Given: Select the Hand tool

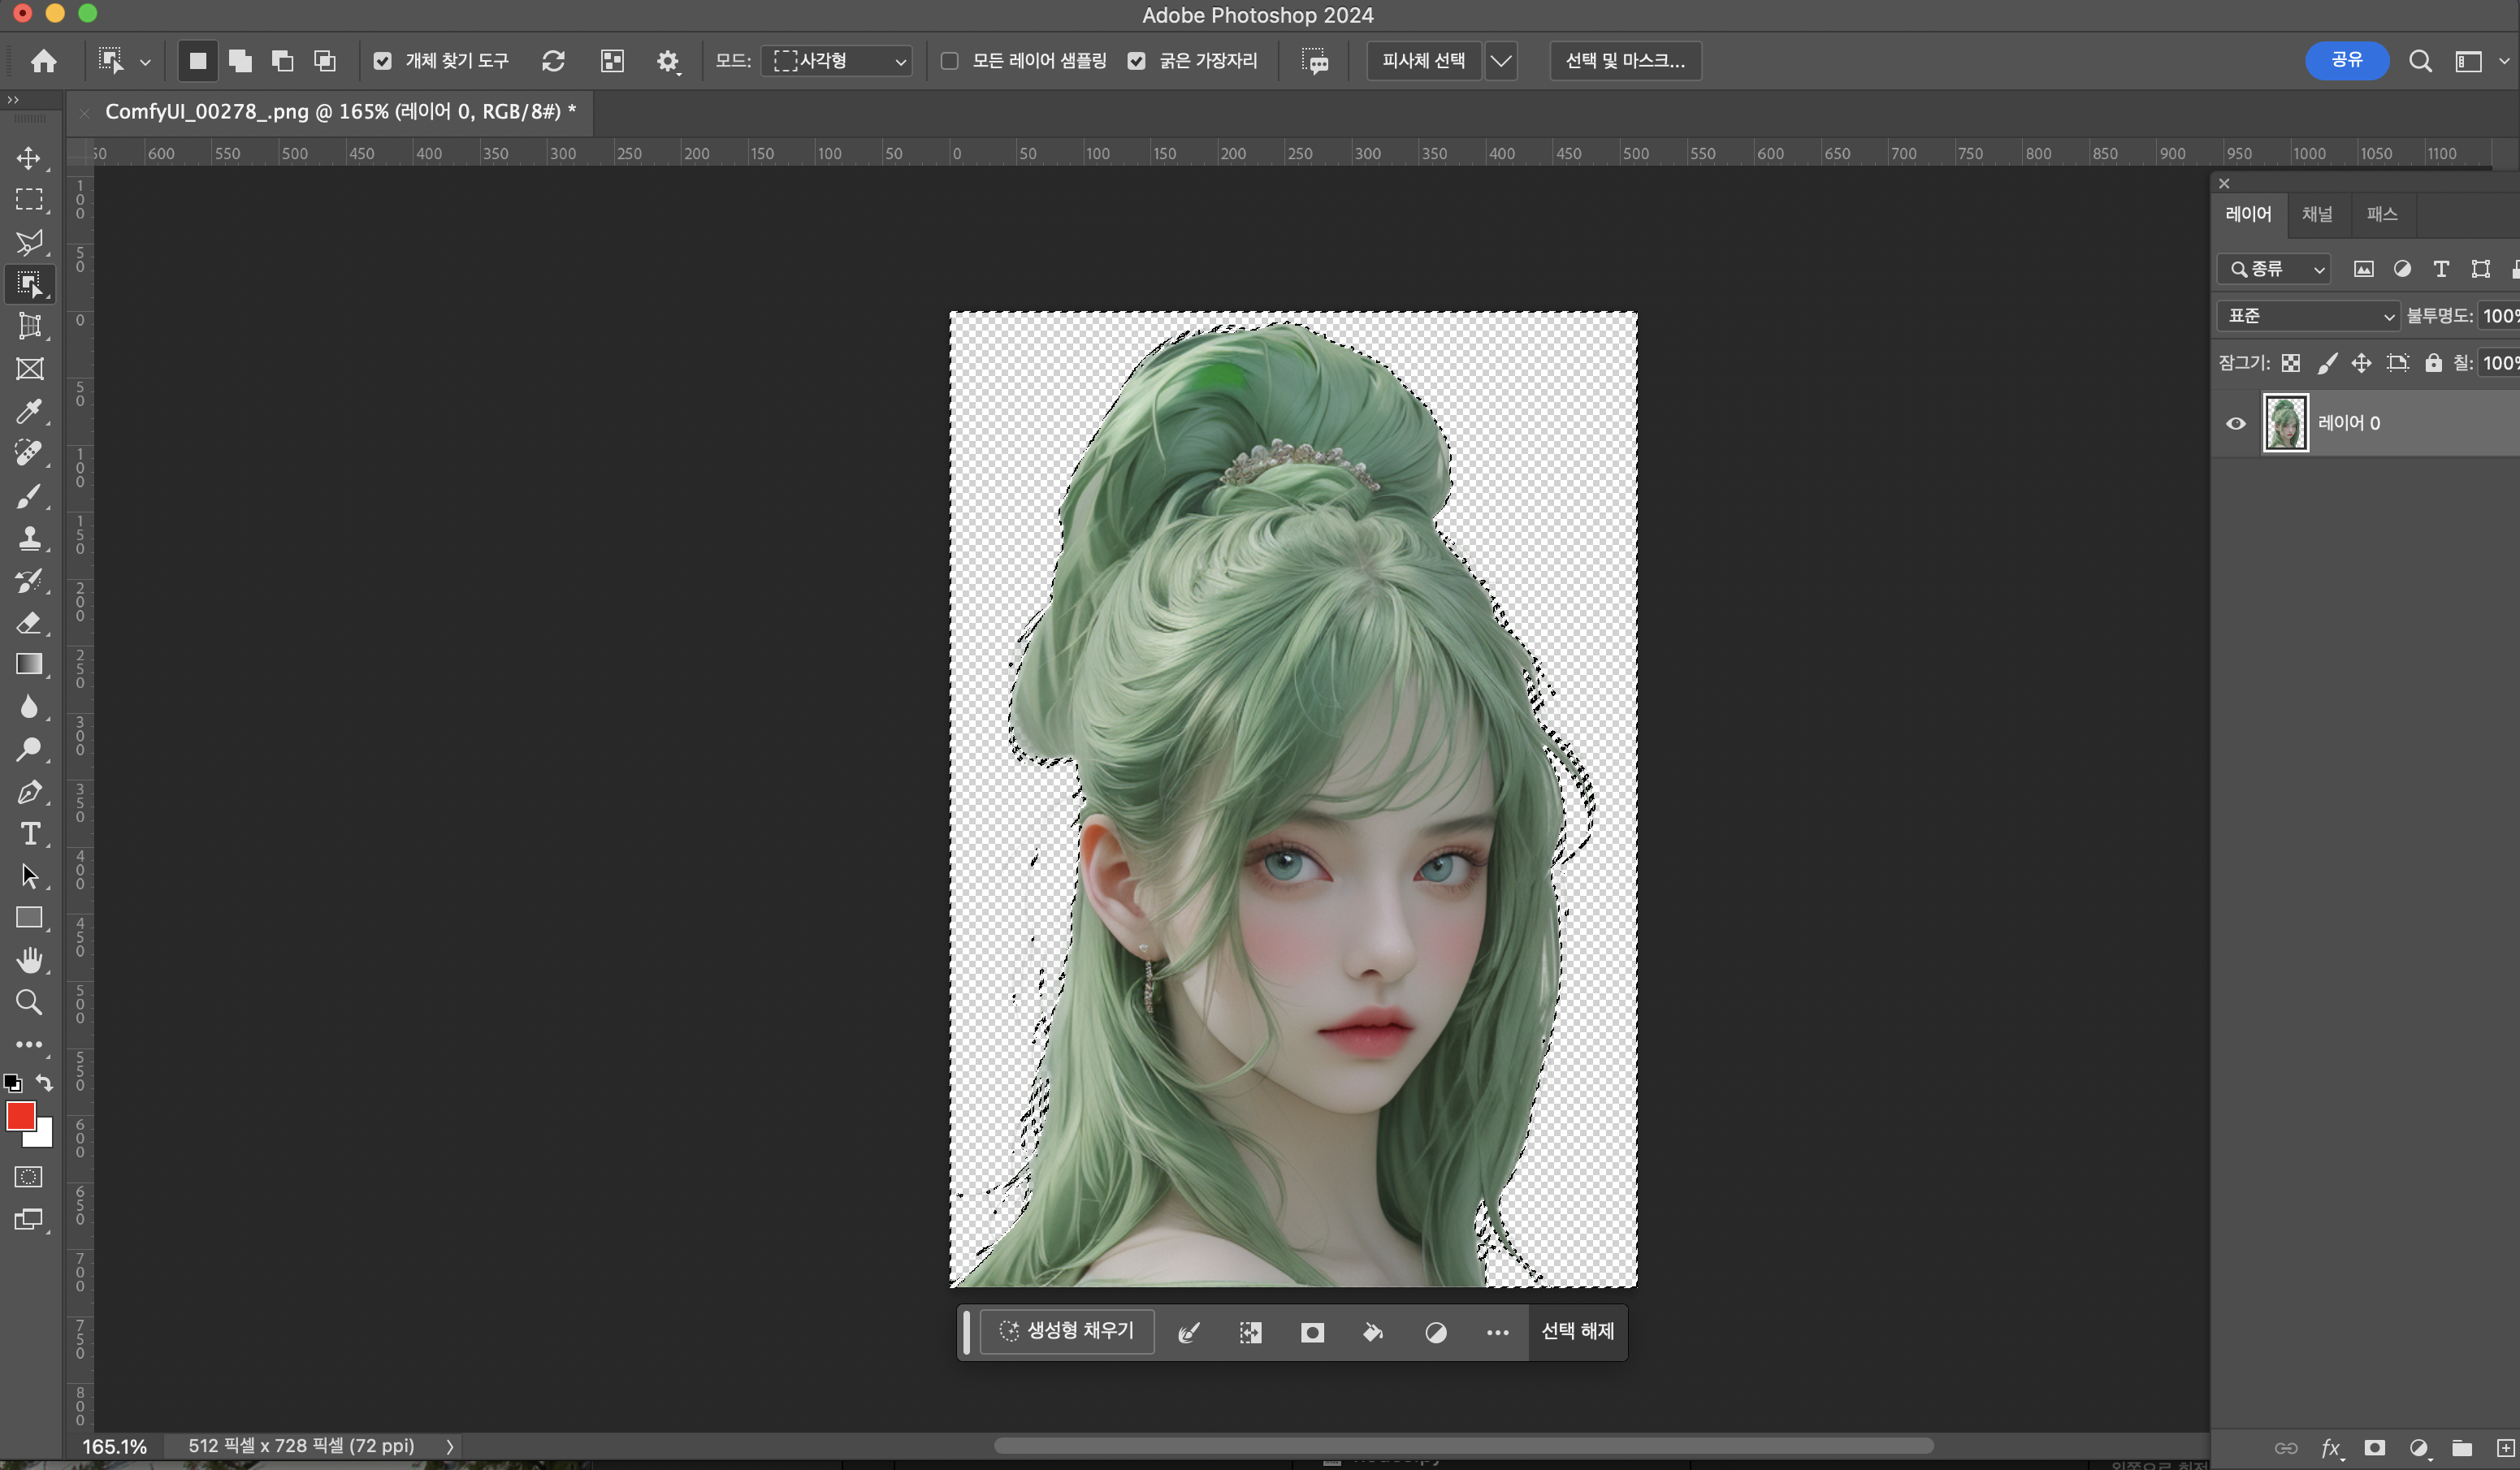Looking at the screenshot, I should (29, 960).
